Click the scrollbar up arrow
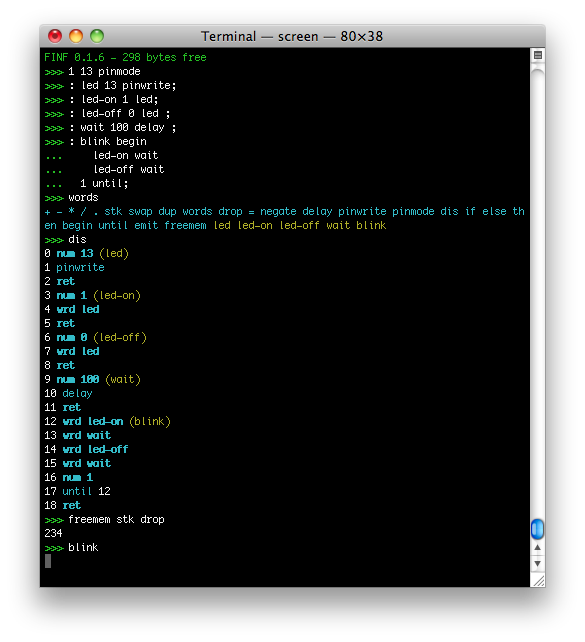Screen dimensions: 585x642 point(538,547)
